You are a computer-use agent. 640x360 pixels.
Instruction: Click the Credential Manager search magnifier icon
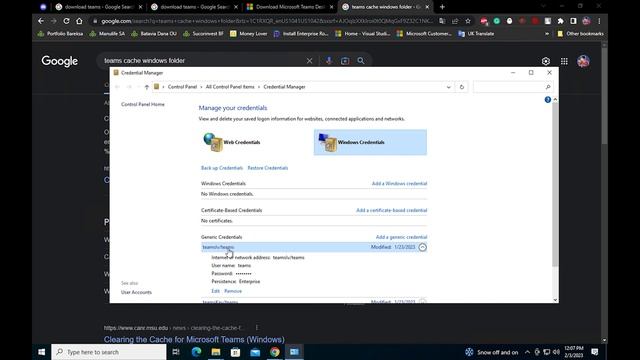click(548, 87)
